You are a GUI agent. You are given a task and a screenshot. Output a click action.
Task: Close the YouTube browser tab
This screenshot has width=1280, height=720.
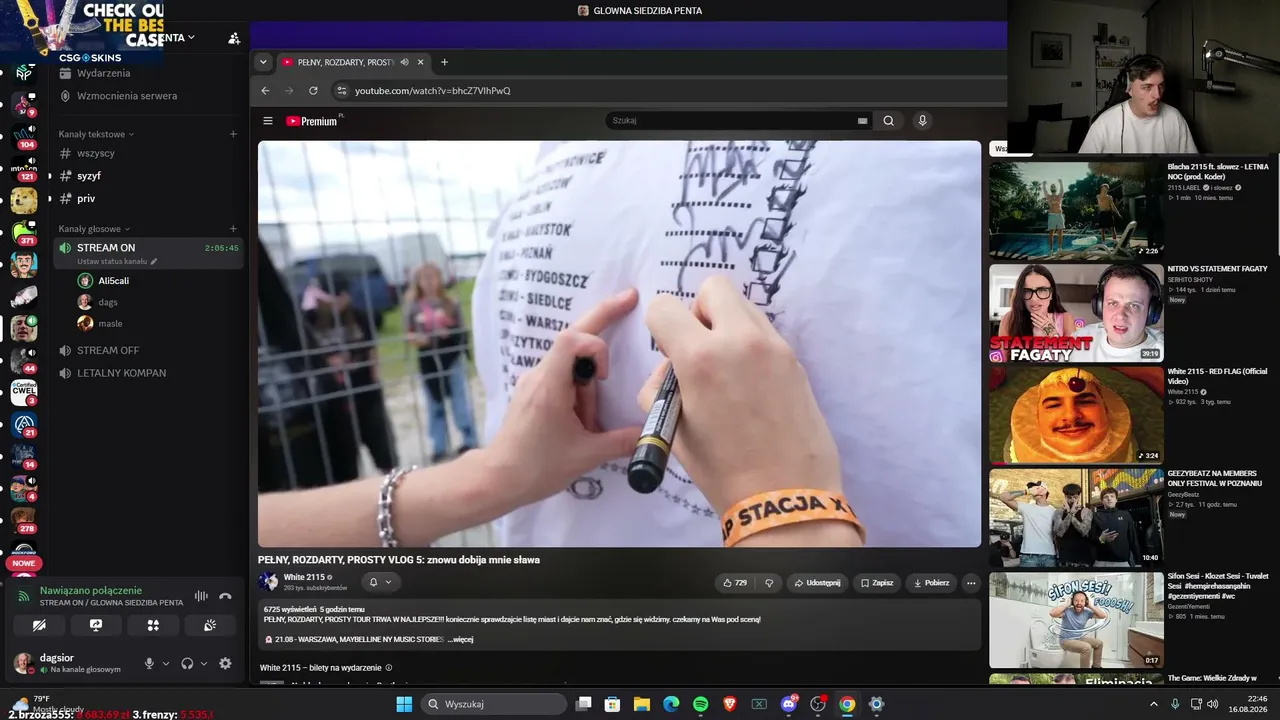tap(421, 62)
